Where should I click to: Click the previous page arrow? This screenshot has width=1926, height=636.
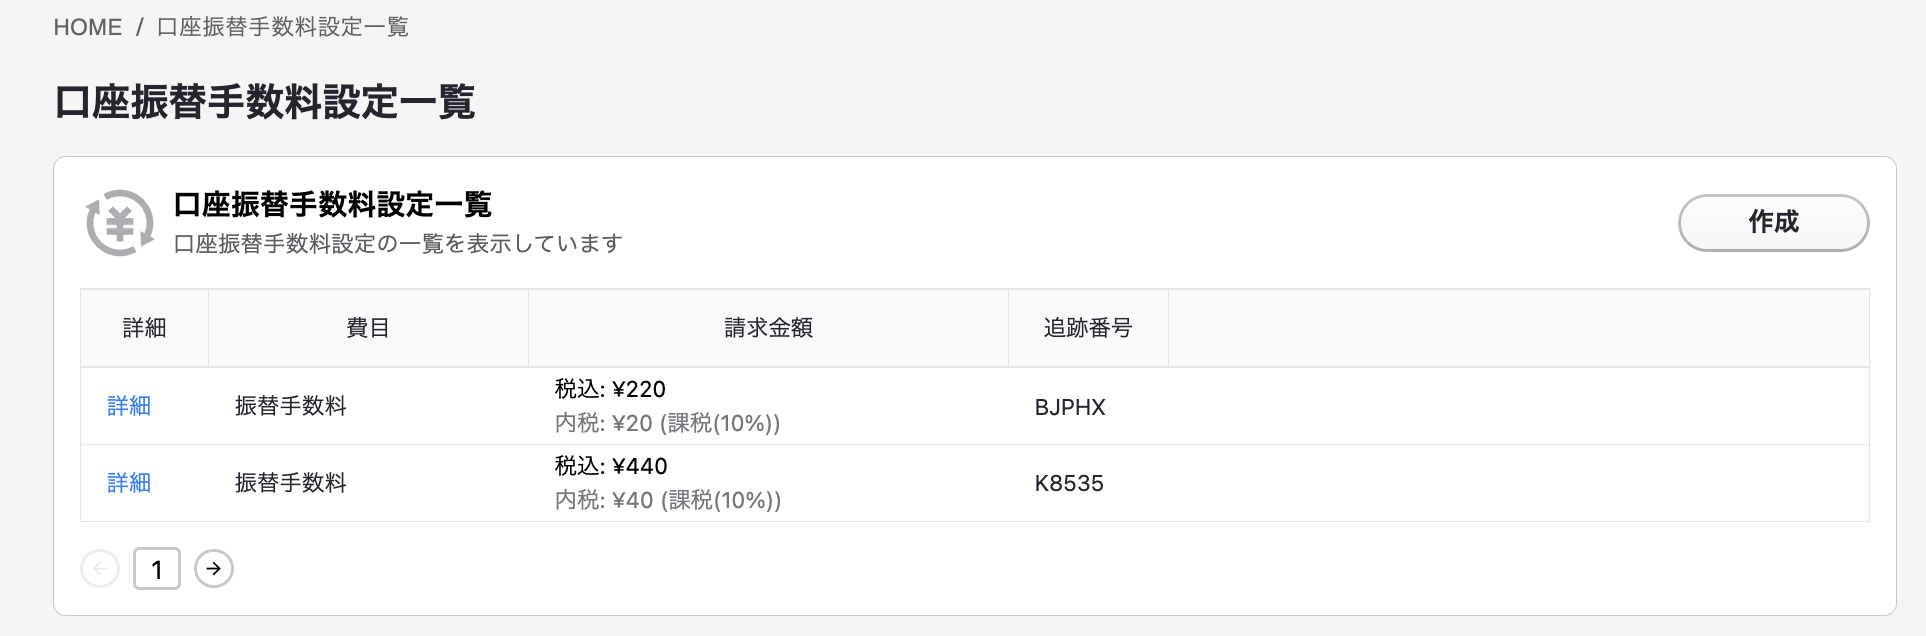coord(100,569)
